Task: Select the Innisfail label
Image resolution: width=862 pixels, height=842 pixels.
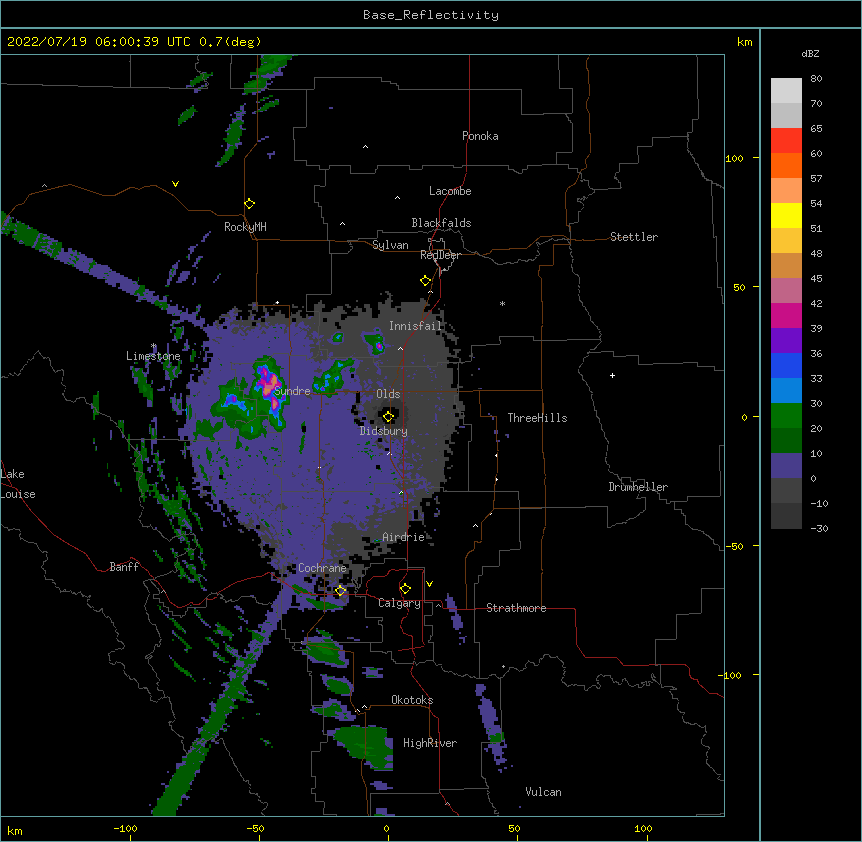Action: 416,326
